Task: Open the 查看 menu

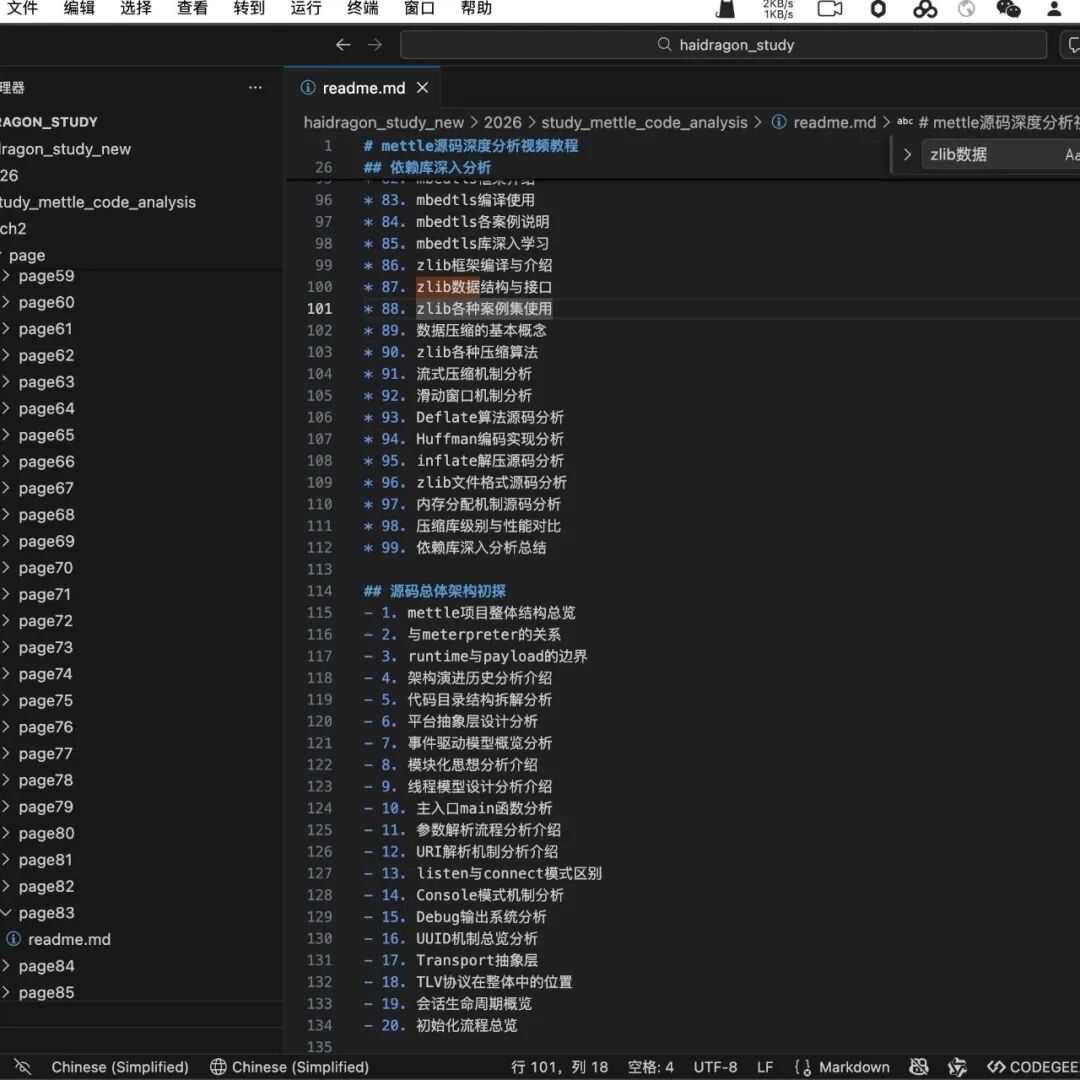Action: (192, 8)
